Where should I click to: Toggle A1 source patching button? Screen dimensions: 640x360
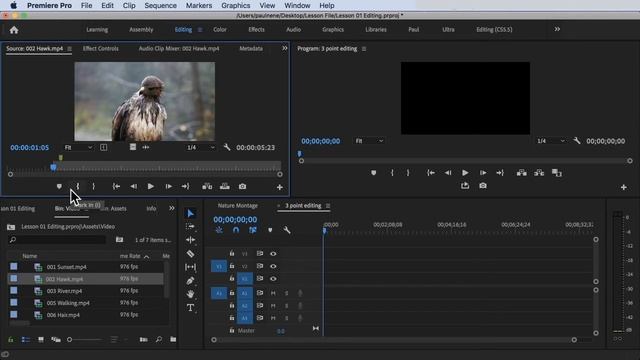click(219, 293)
